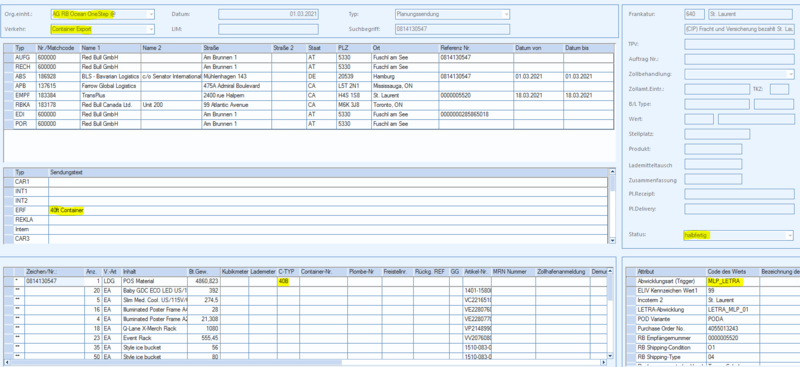Image resolution: width=800 pixels, height=367 pixels.
Task: Click the C-TYP column header
Action: tap(288, 272)
